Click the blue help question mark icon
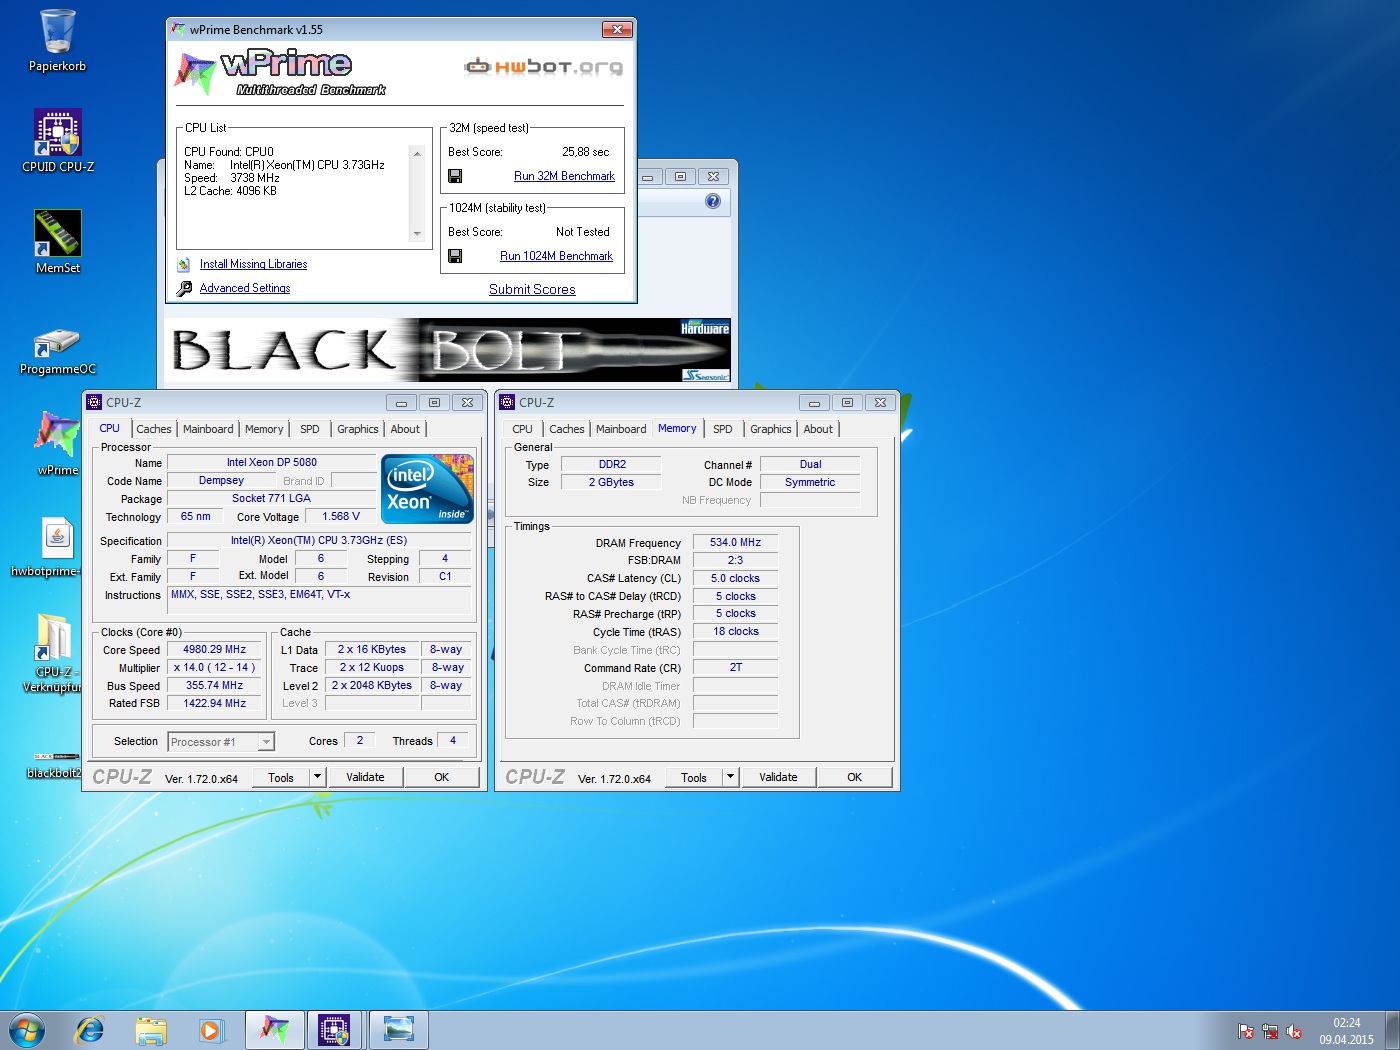 tap(713, 201)
